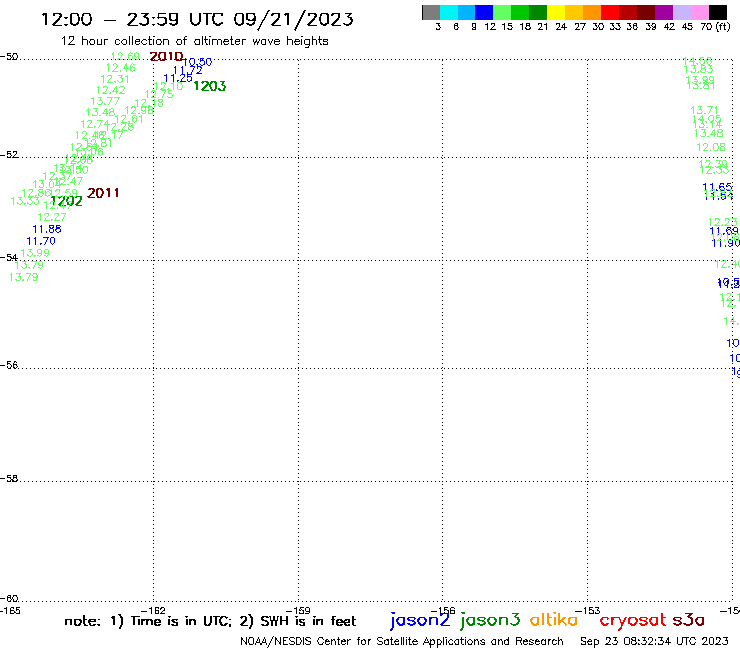The image size is (740, 650).
Task: Click the wave height value '13.77'
Action: [105, 101]
